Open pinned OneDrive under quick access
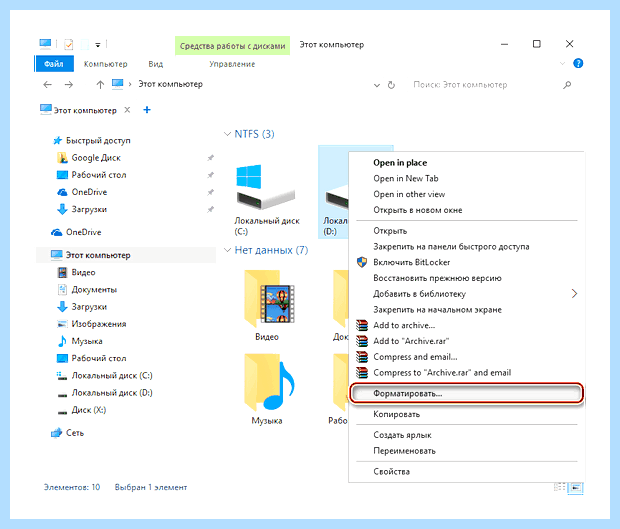Image resolution: width=620 pixels, height=529 pixels. point(82,192)
